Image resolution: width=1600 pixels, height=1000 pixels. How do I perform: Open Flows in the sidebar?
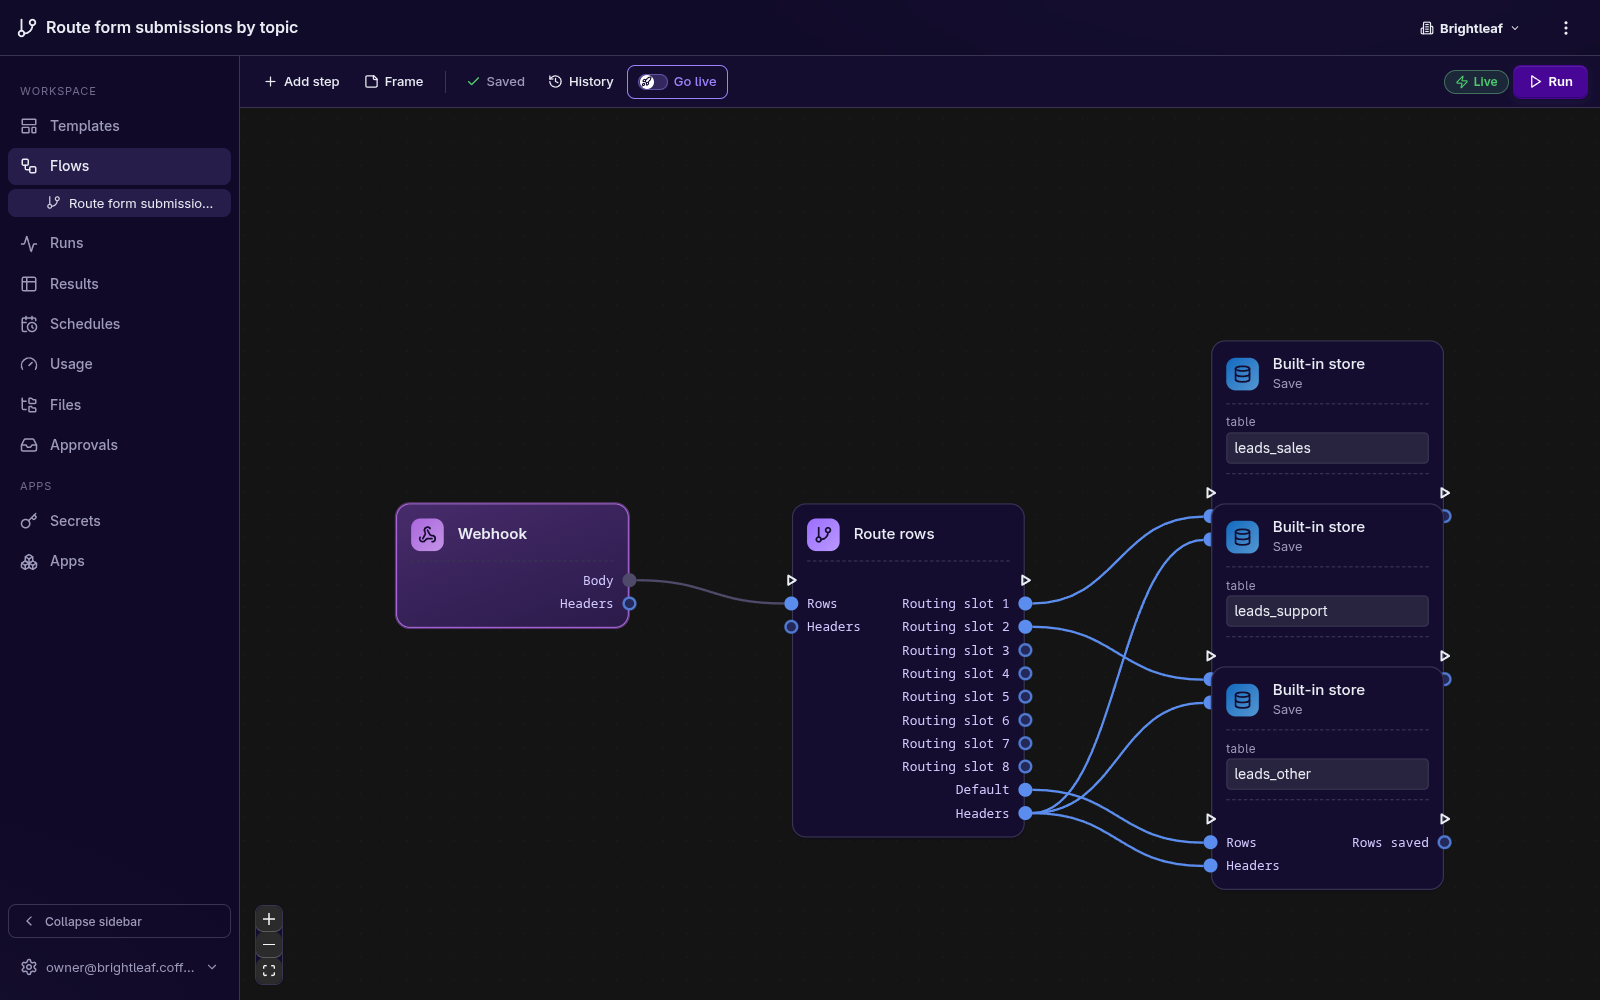coord(119,166)
